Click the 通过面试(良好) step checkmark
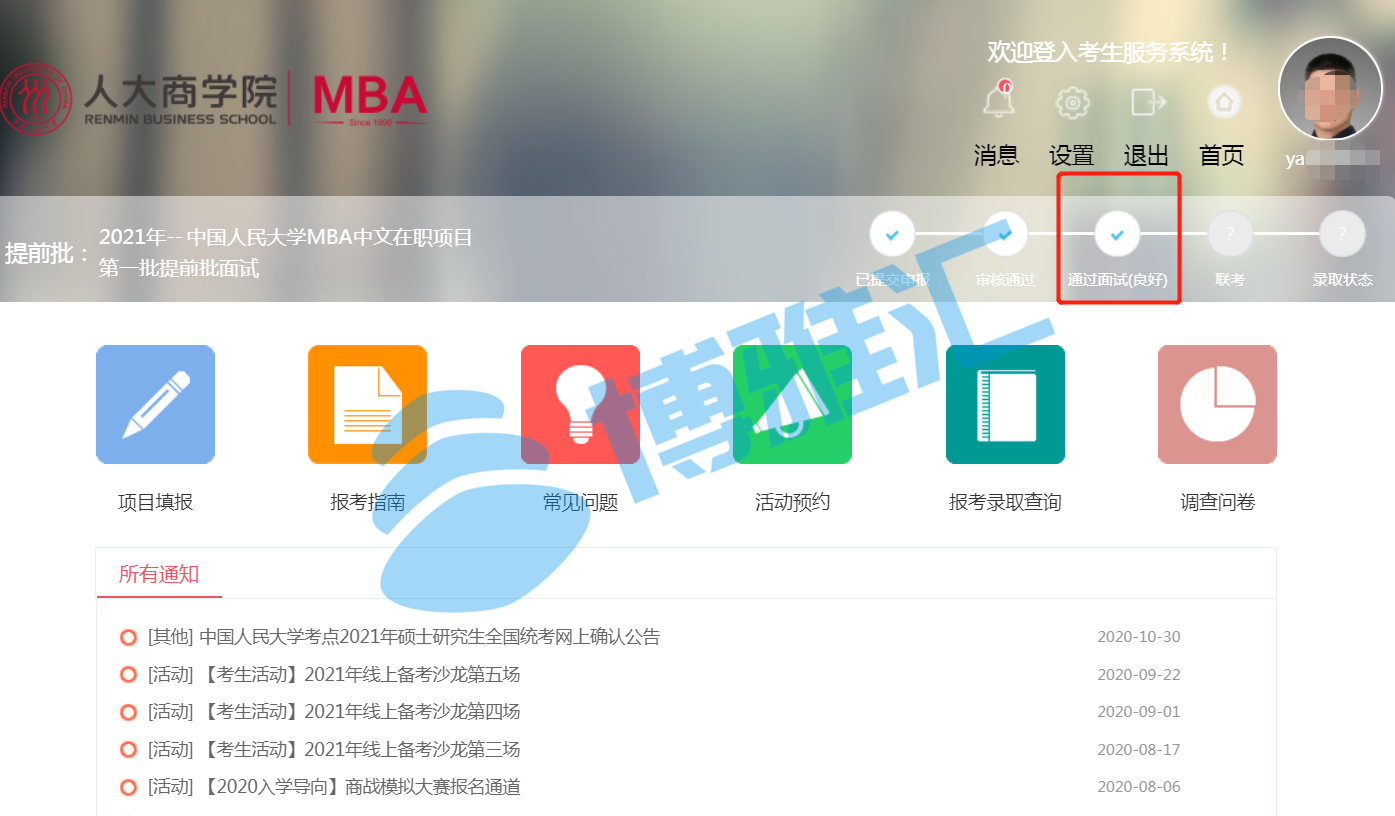Image resolution: width=1395 pixels, height=816 pixels. (x=1117, y=234)
